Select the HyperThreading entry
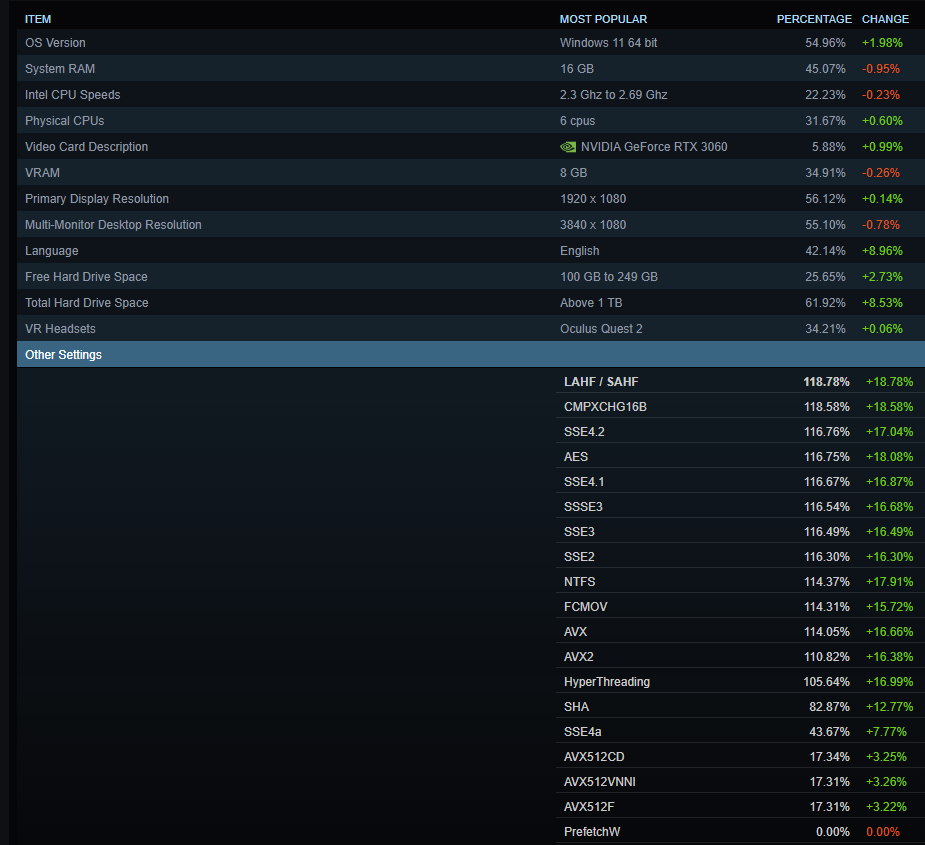The image size is (925, 845). point(607,682)
